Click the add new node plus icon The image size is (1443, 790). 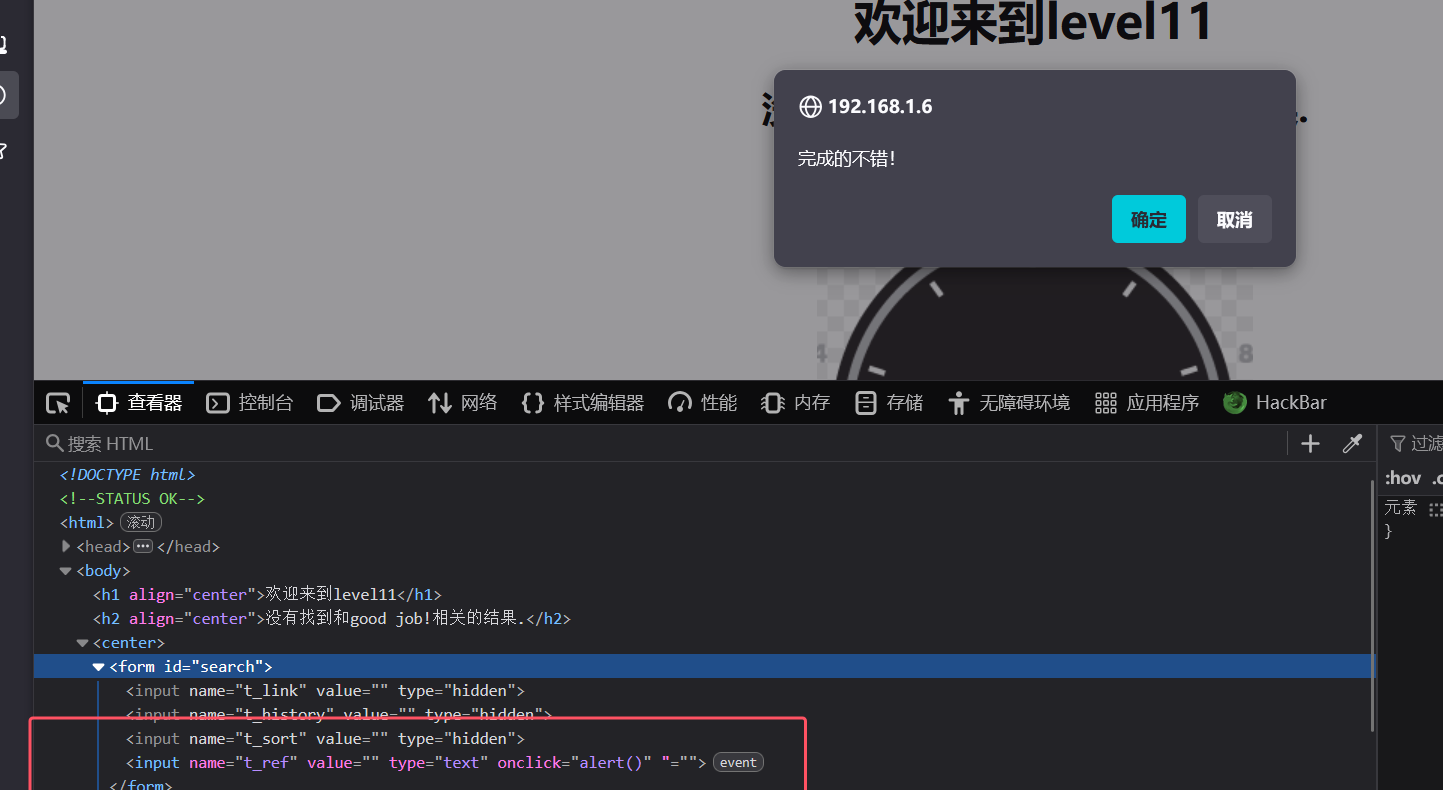(1310, 444)
